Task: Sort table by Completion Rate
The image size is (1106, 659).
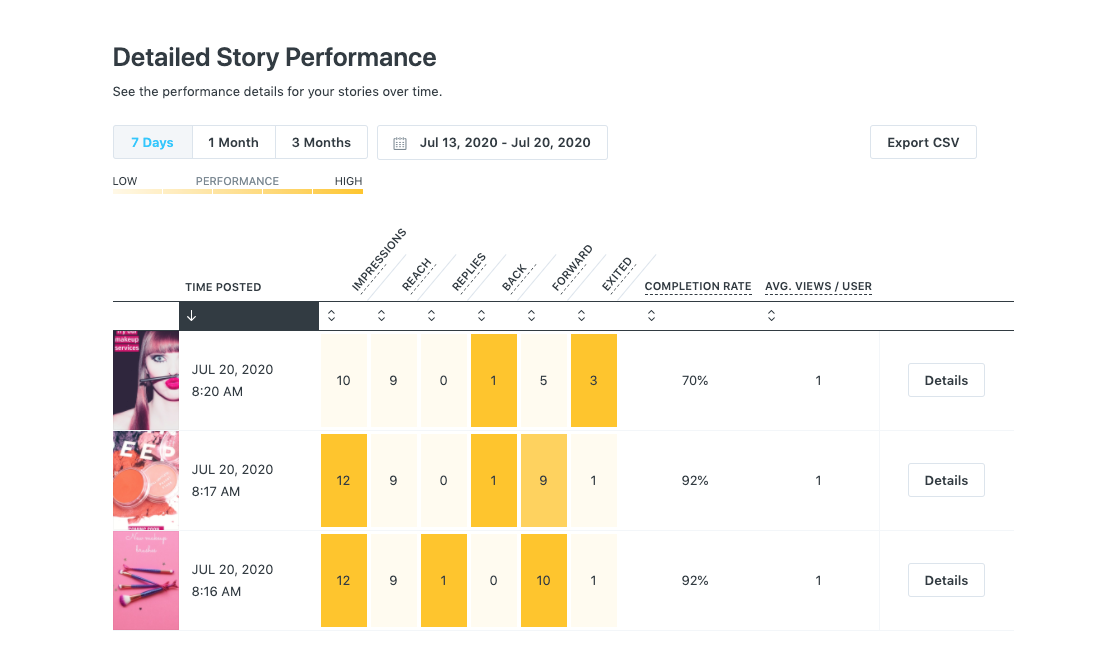Action: coord(652,316)
